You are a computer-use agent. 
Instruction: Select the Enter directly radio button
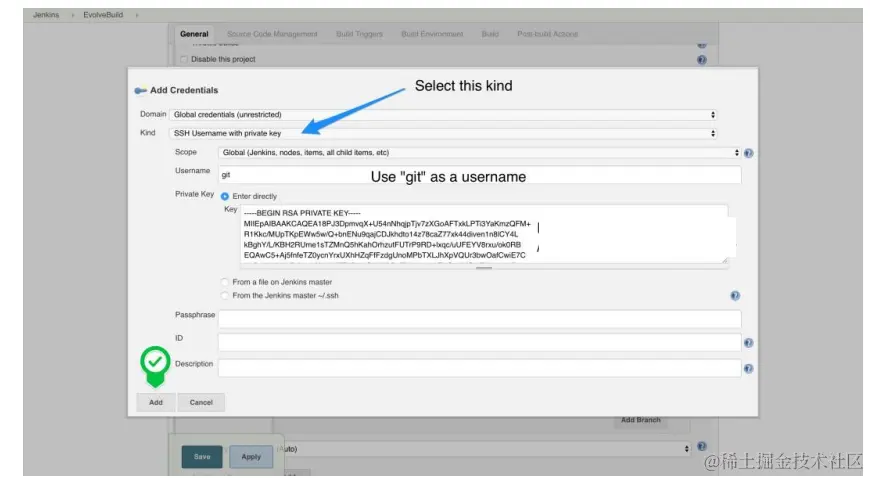(225, 197)
